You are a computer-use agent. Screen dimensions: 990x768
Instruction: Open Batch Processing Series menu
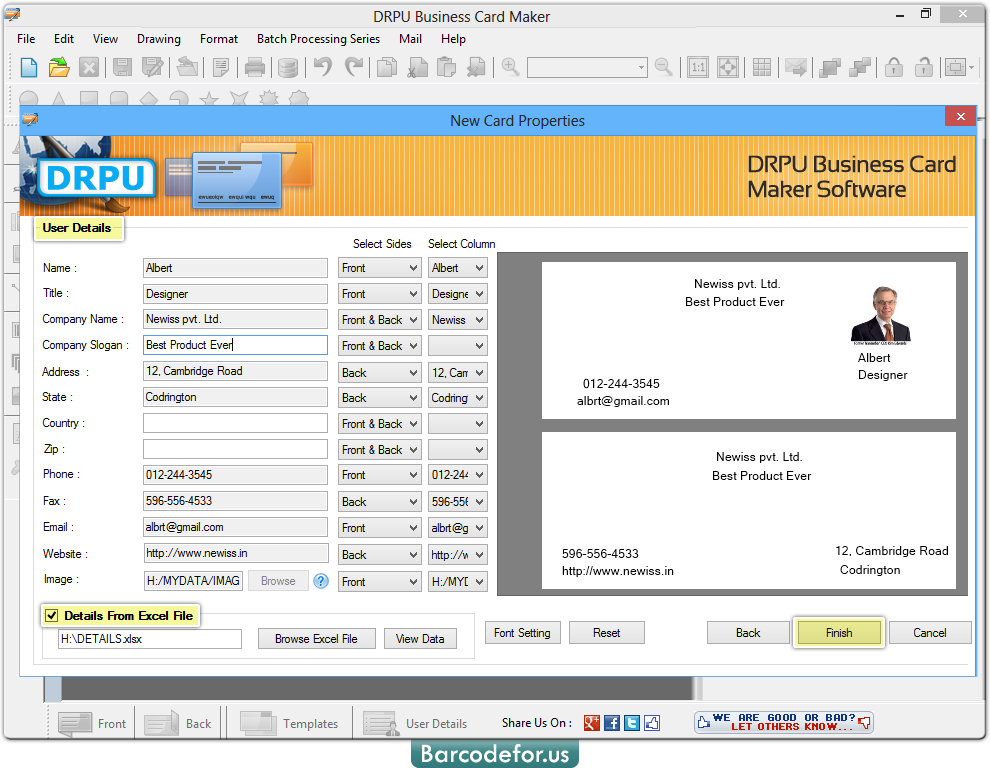318,39
